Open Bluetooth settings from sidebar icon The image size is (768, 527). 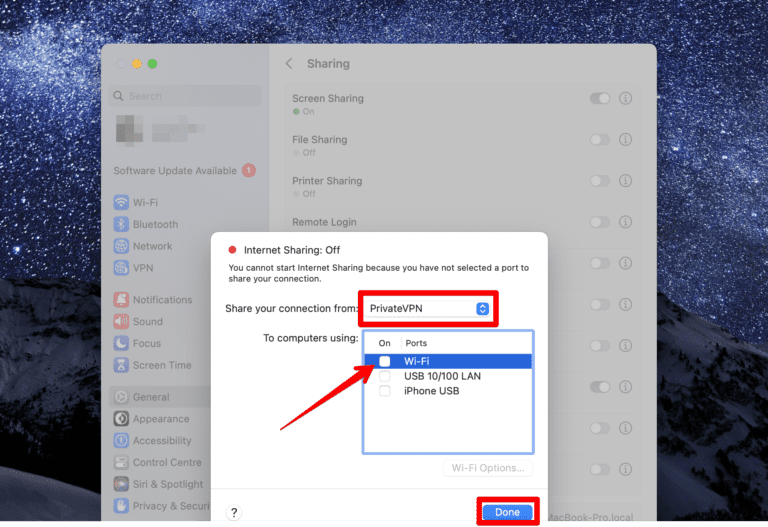click(121, 224)
